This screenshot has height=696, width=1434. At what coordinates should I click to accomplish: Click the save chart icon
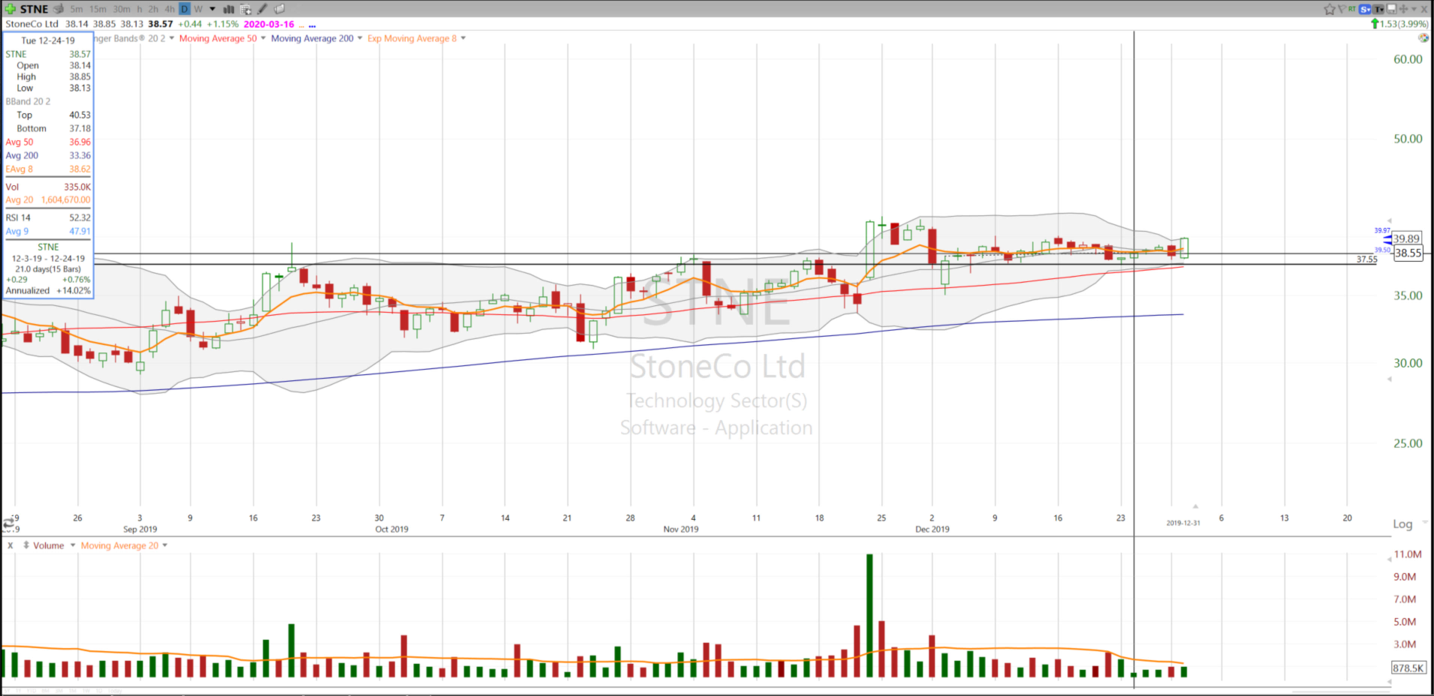[x=1391, y=9]
